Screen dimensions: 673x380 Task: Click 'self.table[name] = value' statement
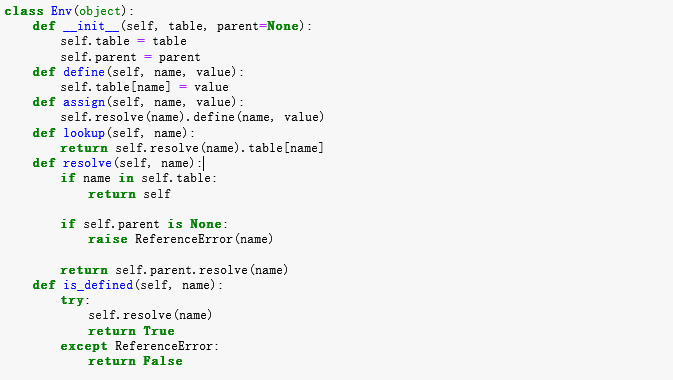pos(144,87)
